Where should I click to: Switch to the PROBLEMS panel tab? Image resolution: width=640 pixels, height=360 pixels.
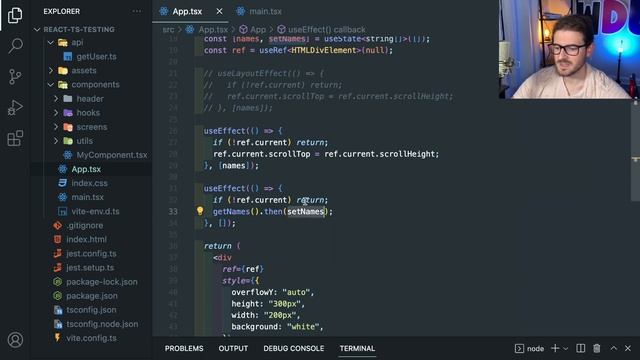[184, 349]
